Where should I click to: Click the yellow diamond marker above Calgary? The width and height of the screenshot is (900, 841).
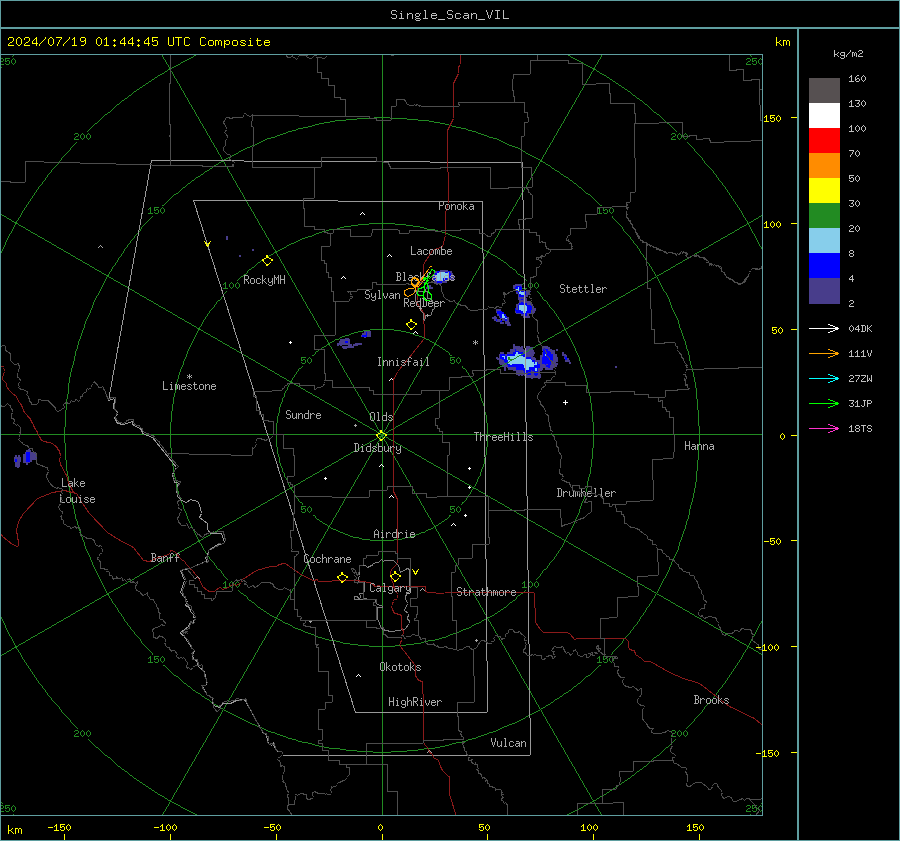click(395, 576)
